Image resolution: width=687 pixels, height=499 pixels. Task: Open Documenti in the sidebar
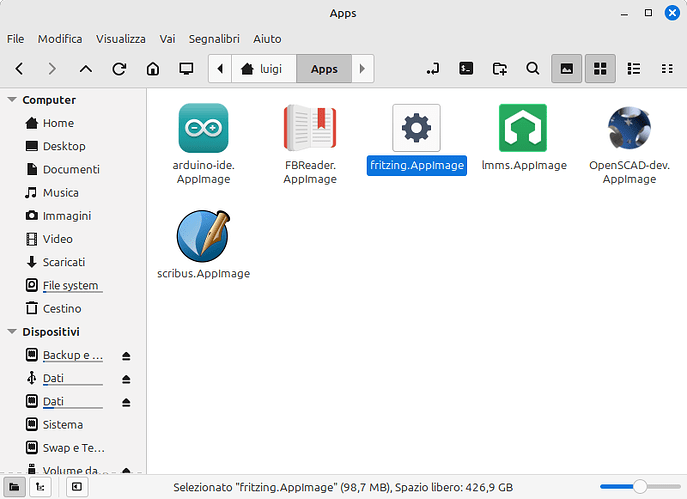(x=73, y=170)
